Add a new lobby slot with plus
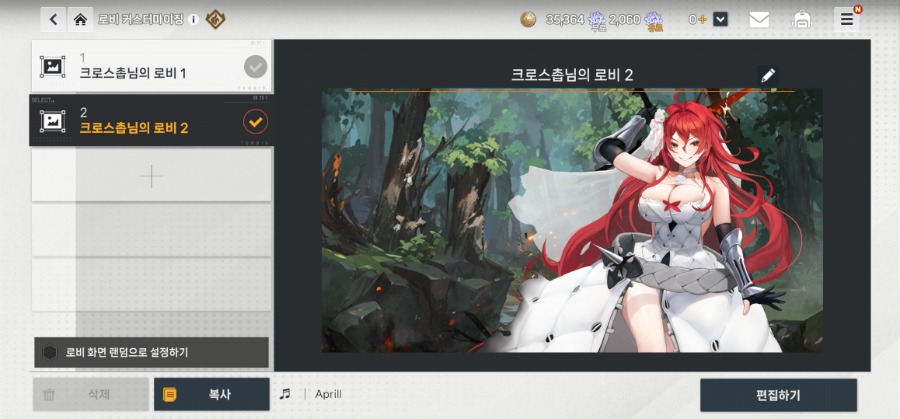Image resolution: width=900 pixels, height=419 pixels. click(152, 176)
